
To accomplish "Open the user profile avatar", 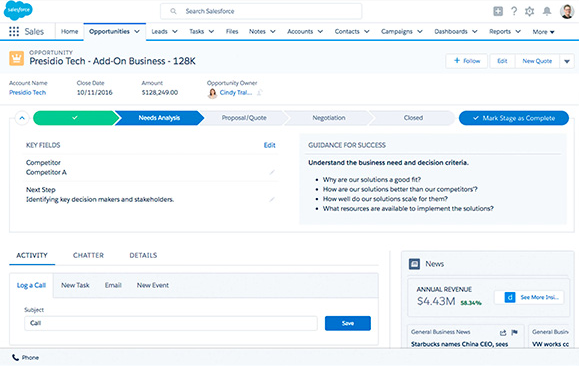I will tap(567, 11).
